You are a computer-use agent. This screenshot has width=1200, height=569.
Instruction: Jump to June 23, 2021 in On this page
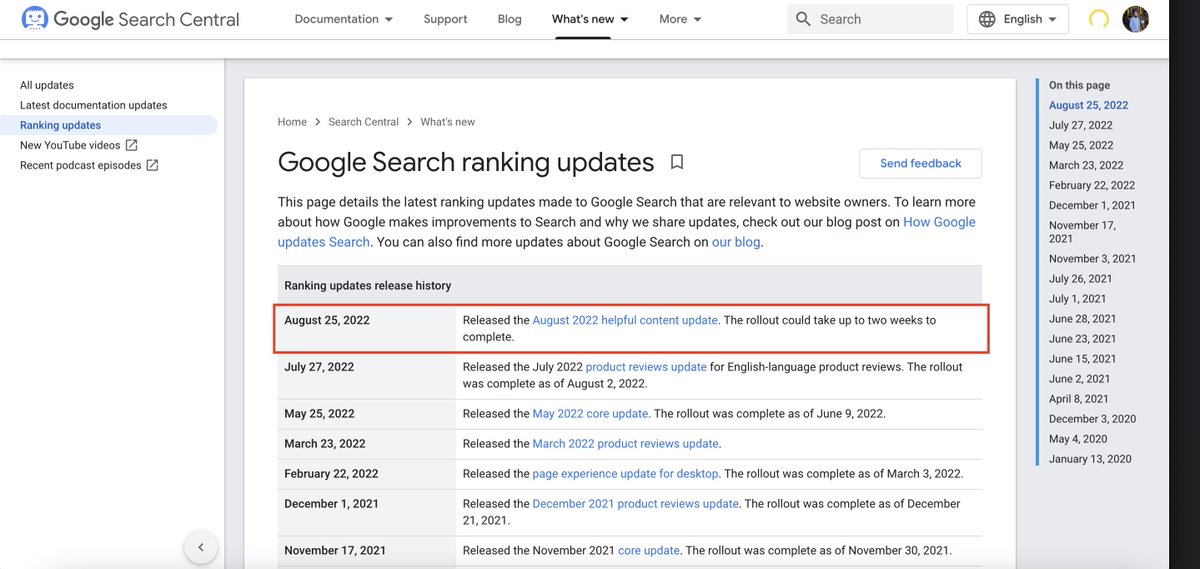[1083, 338]
